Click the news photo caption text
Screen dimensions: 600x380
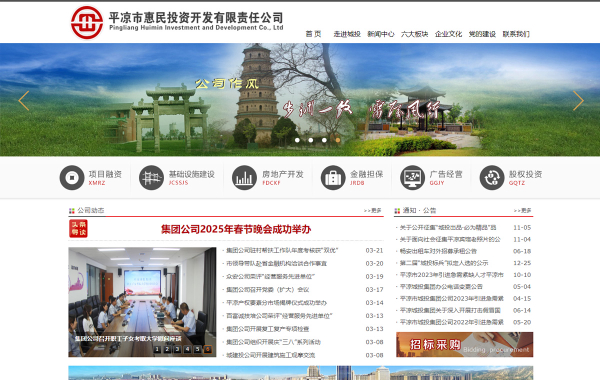(128, 338)
